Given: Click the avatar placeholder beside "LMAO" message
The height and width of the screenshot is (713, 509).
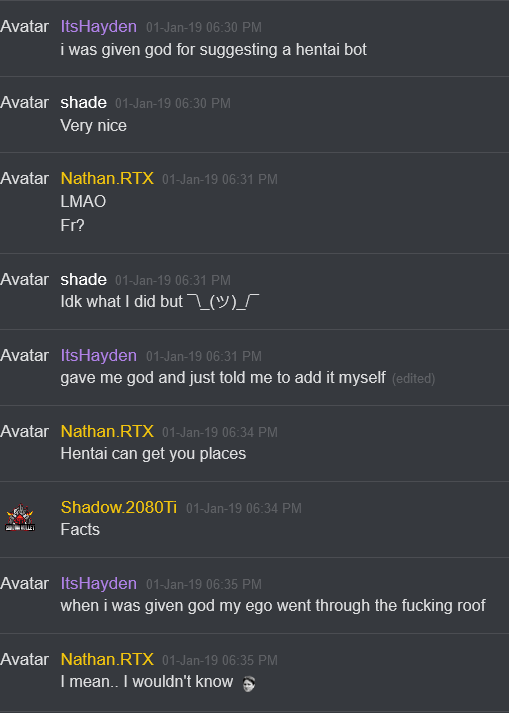Looking at the screenshot, I should [x=25, y=178].
